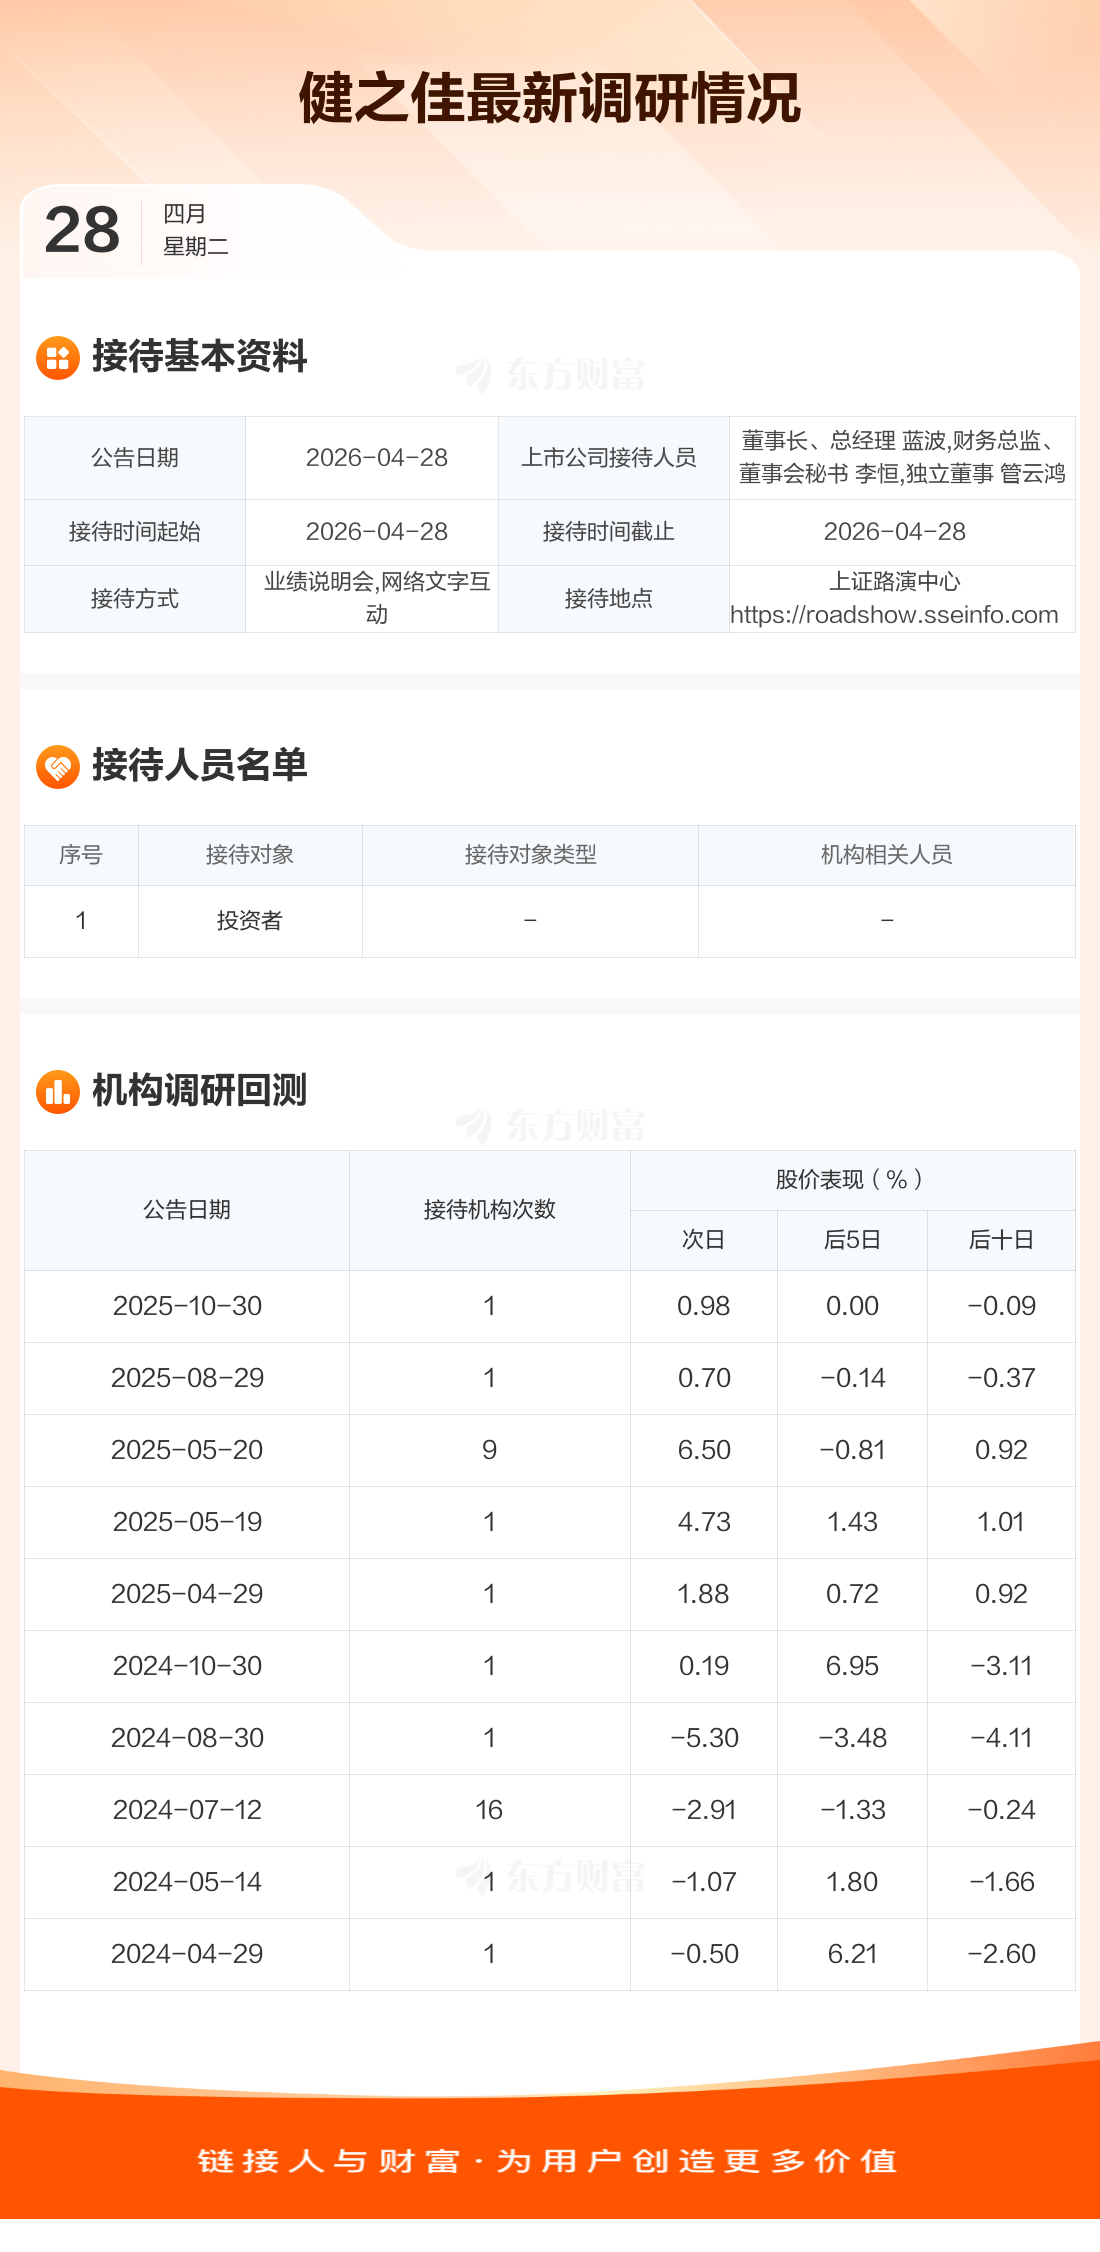Select the 2024-10-30 date row
The width and height of the screenshot is (1100, 2252).
[x=550, y=1666]
